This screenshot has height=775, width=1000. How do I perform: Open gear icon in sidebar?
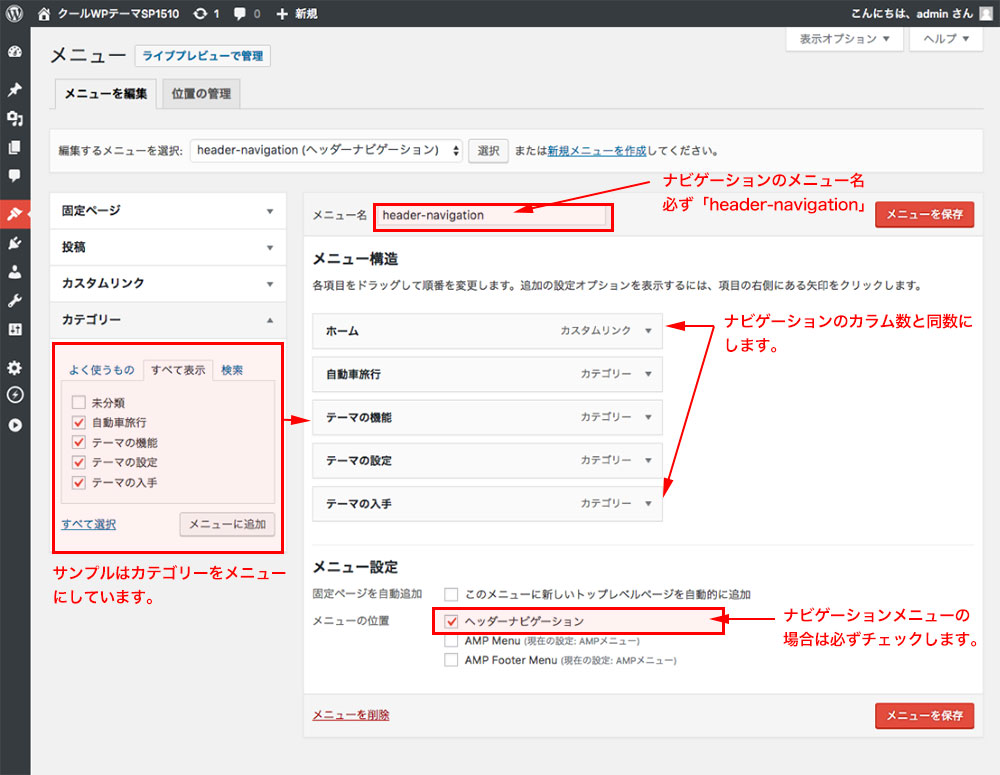[x=15, y=367]
